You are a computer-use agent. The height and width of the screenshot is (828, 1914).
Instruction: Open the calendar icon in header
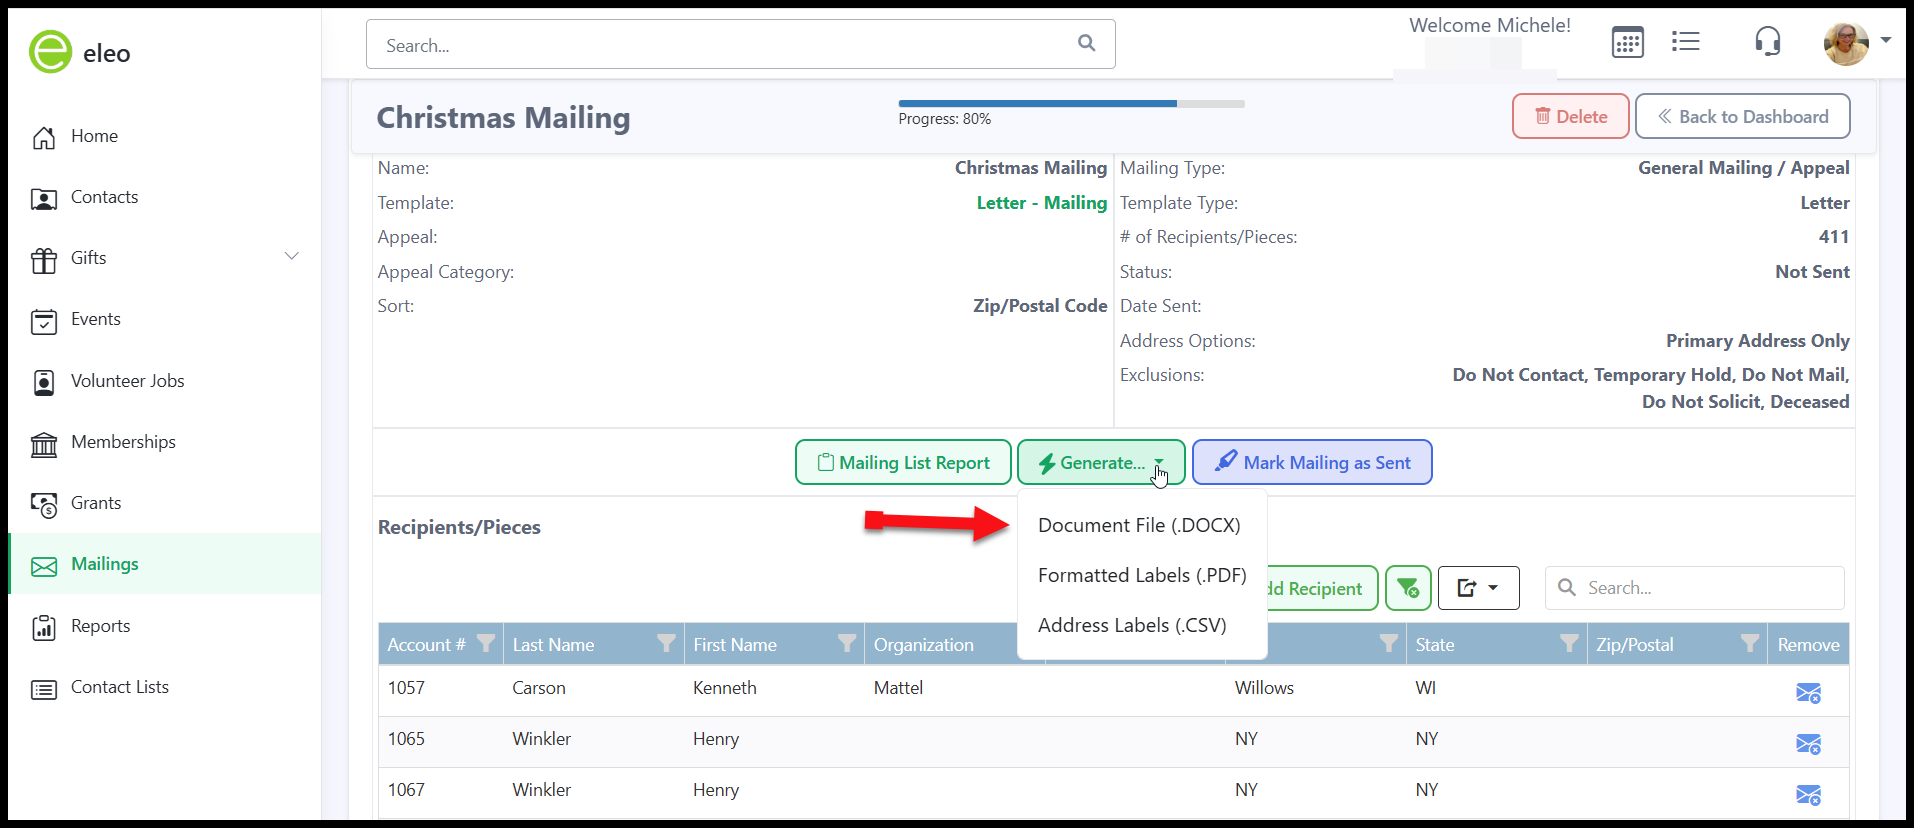pyautogui.click(x=1627, y=42)
